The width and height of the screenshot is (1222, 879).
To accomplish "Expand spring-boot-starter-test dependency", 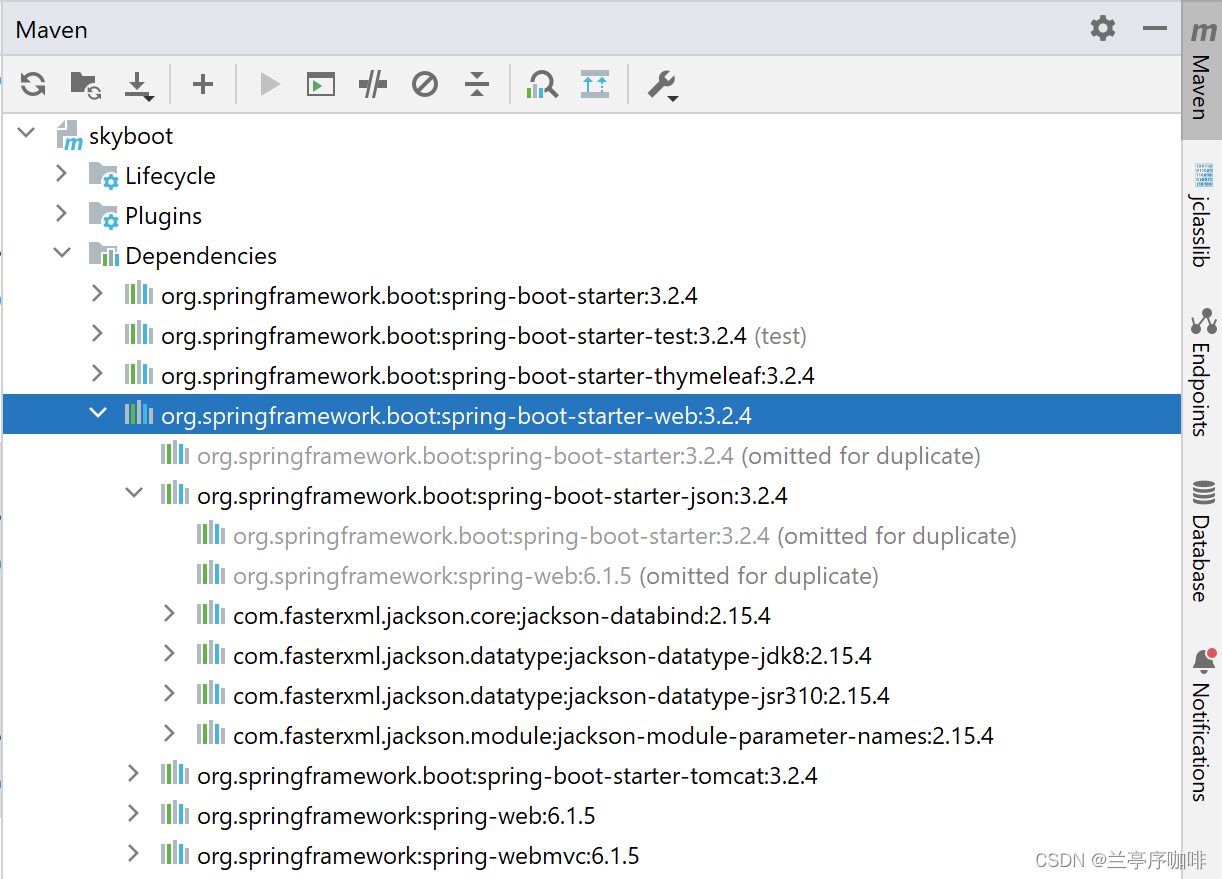I will point(97,333).
